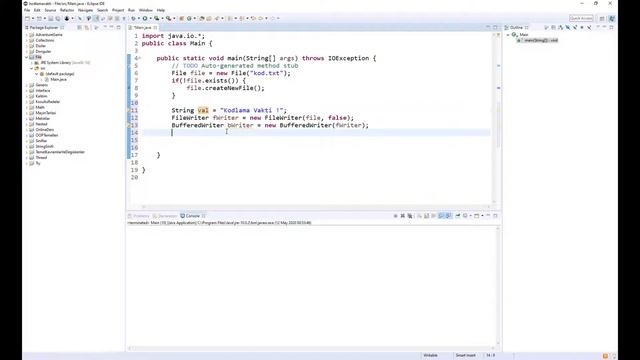Image resolution: width=640 pixels, height=360 pixels.
Task: Open the New button dropdown arrow
Action: pyautogui.click(x=33, y=18)
